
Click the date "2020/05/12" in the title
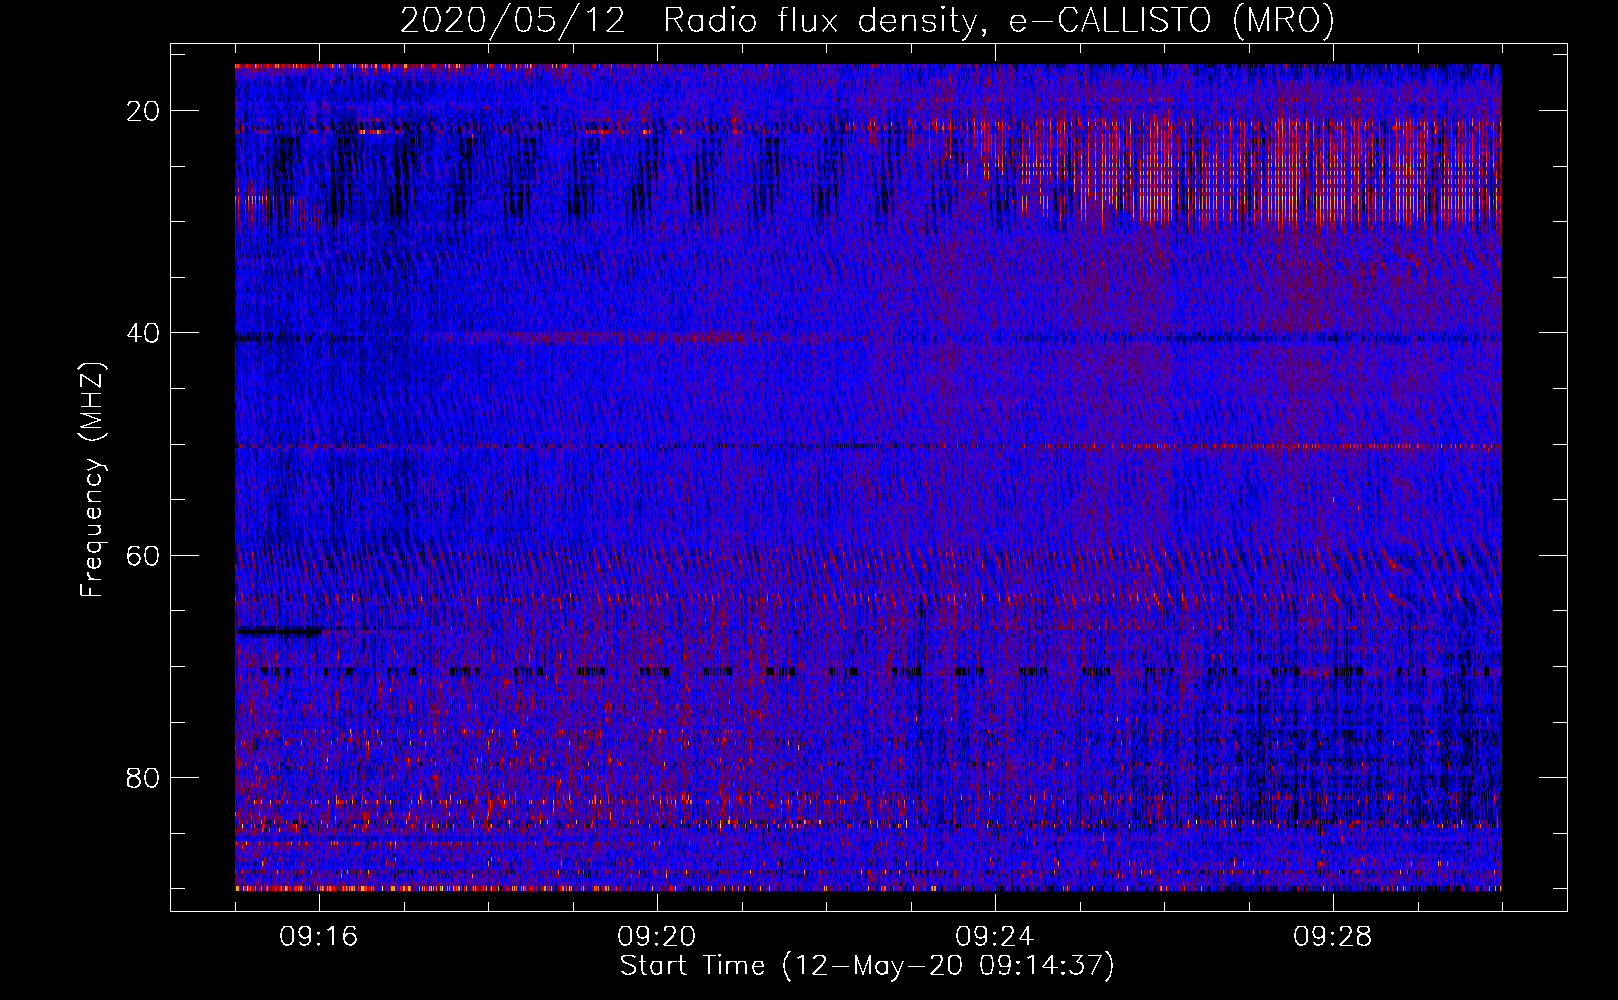pos(513,20)
